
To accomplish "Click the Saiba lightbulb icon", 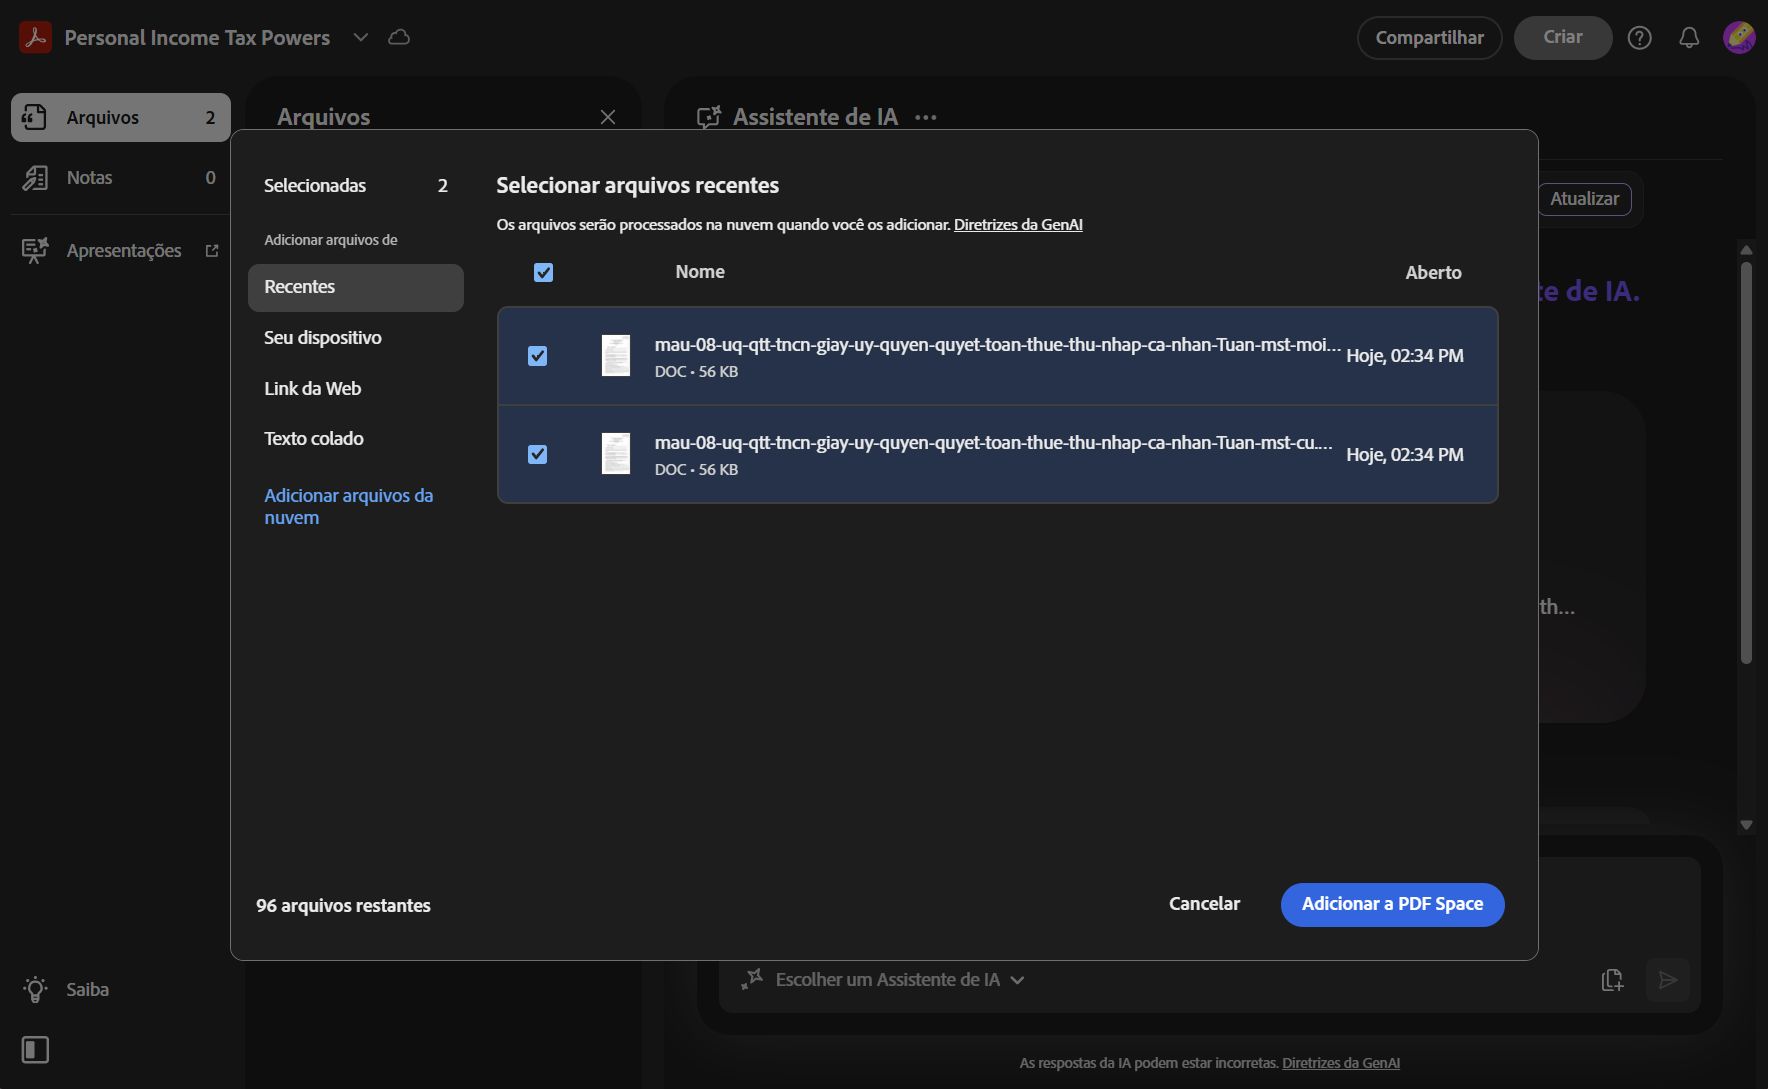I will (x=36, y=989).
